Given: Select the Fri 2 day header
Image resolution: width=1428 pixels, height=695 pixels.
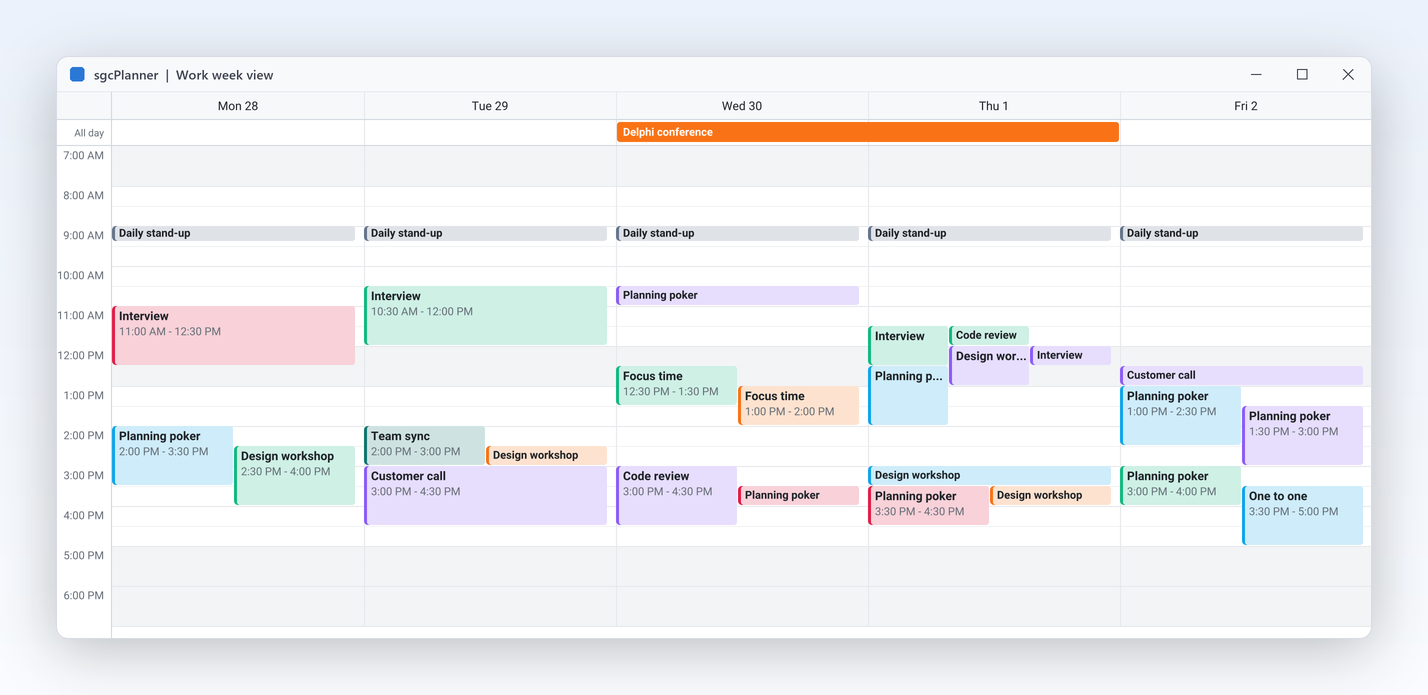Looking at the screenshot, I should point(1246,106).
